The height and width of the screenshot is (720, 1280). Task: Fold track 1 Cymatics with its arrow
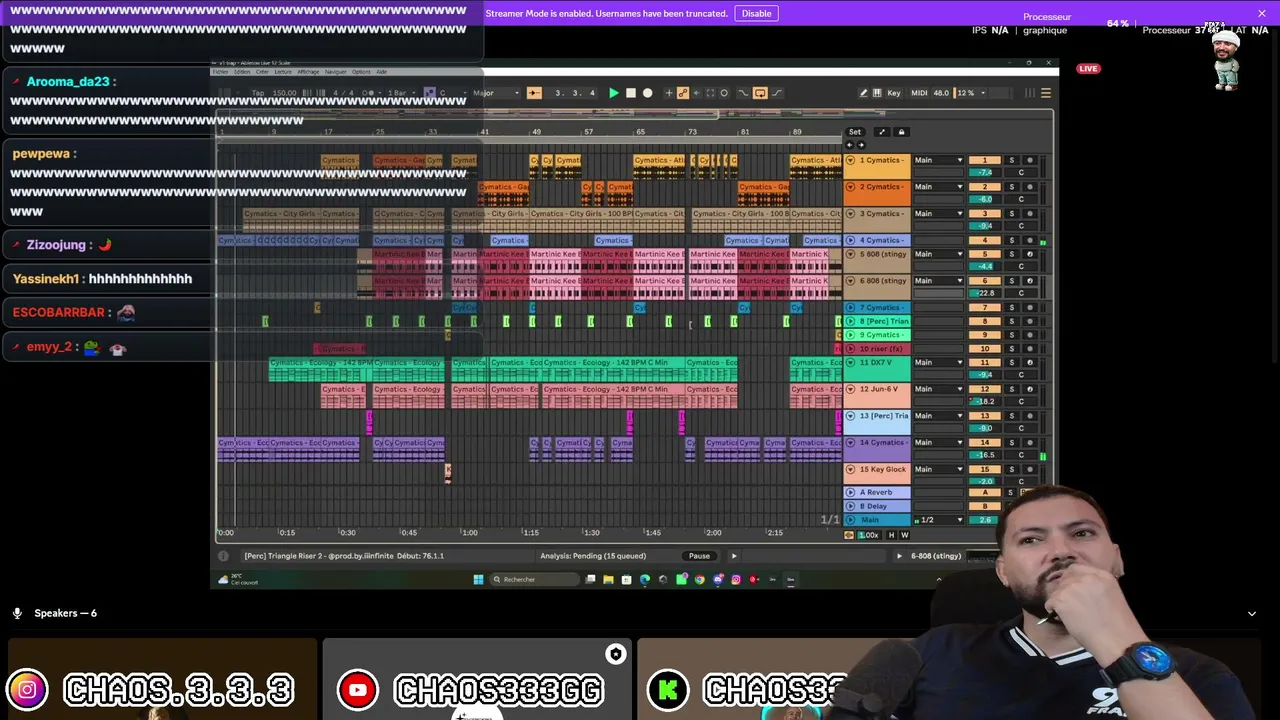(851, 160)
